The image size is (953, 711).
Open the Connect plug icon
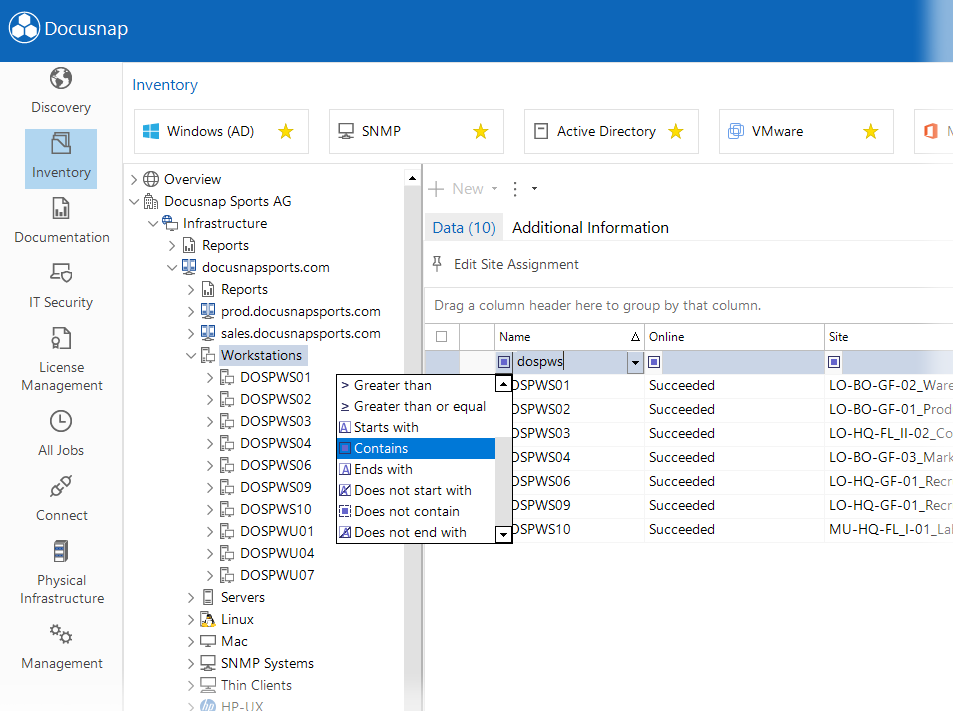pyautogui.click(x=61, y=486)
